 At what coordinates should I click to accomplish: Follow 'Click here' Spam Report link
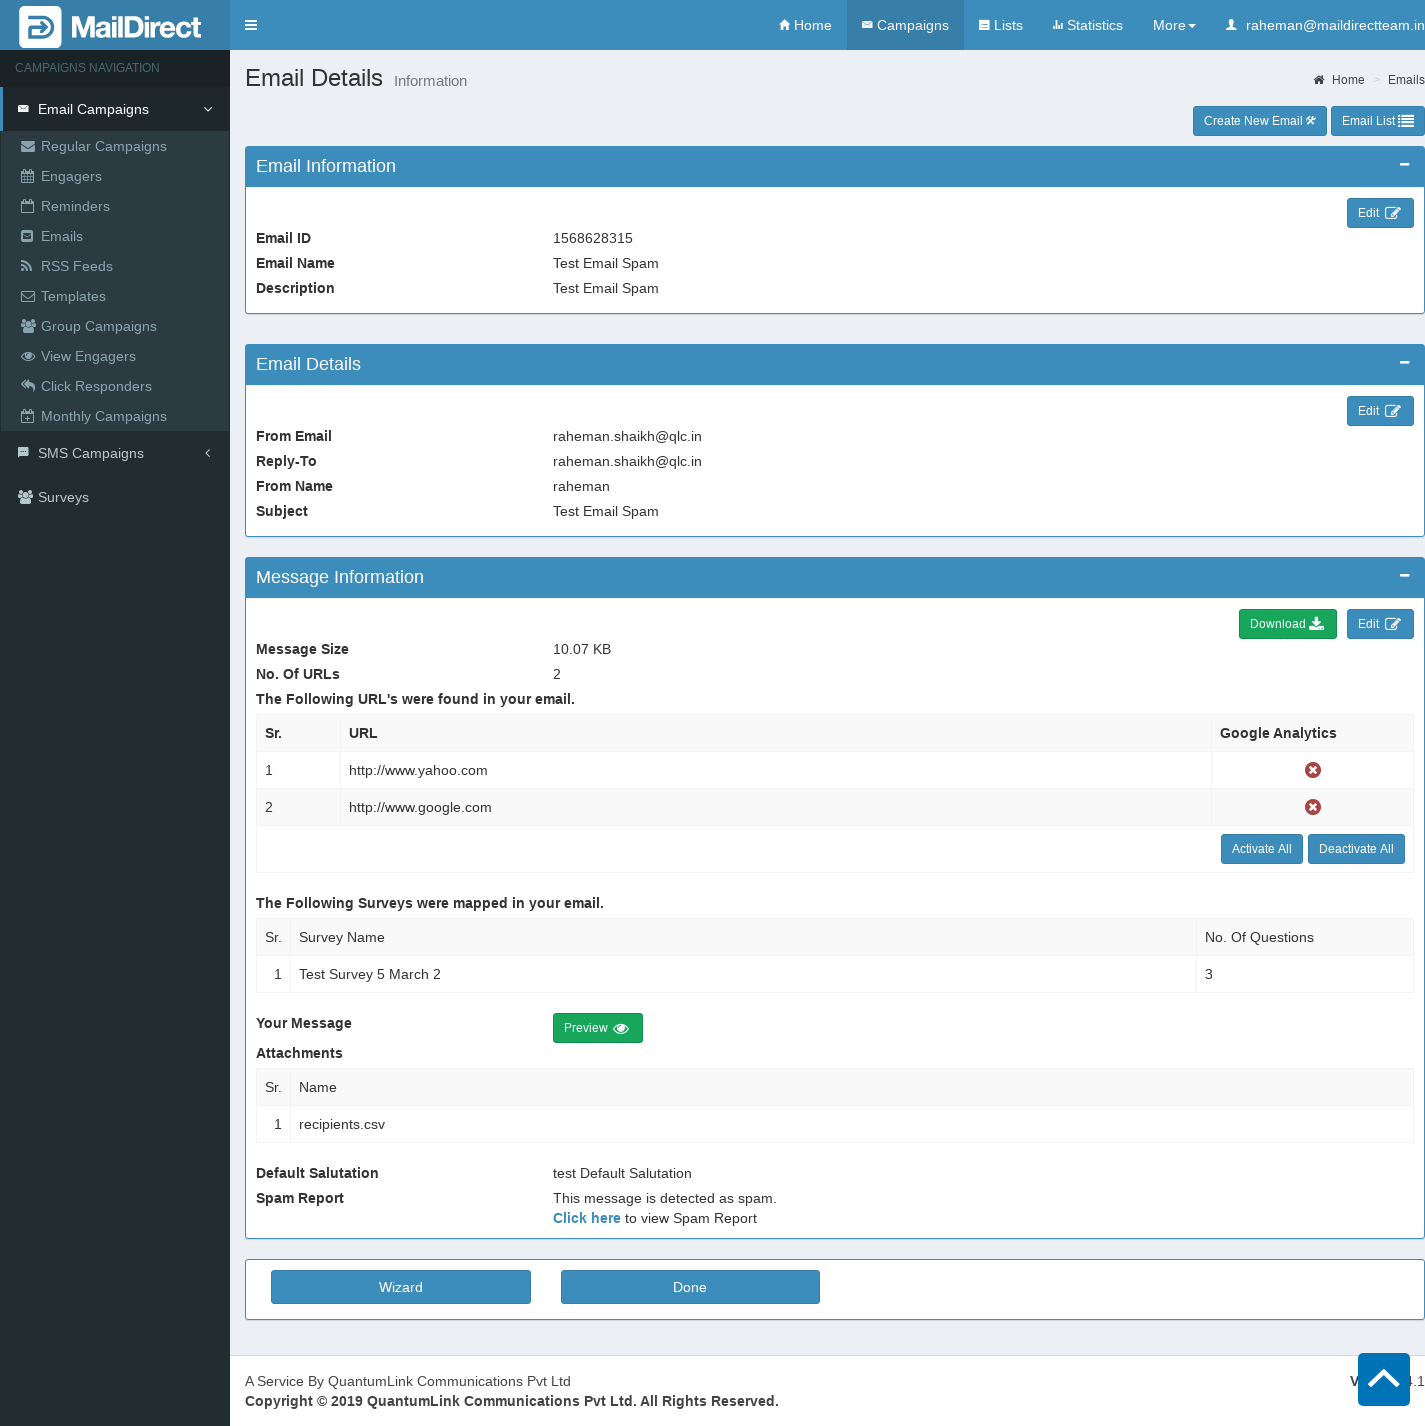(586, 1218)
